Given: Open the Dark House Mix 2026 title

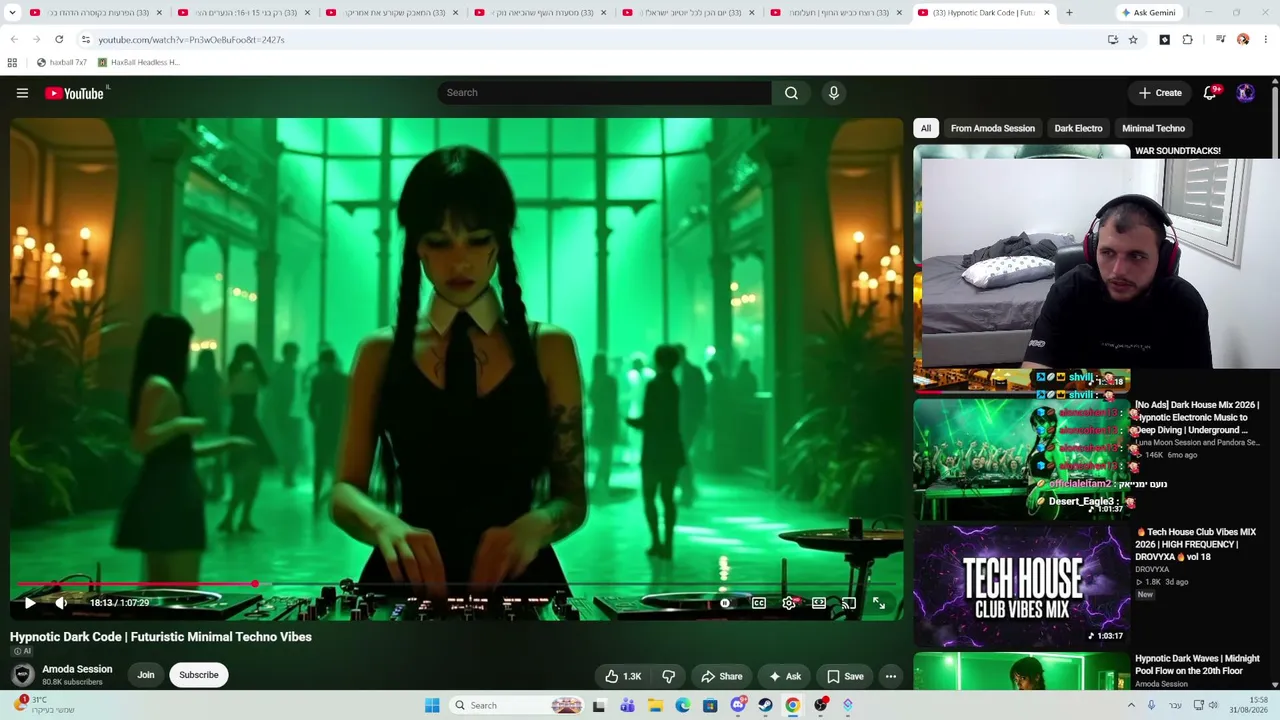Looking at the screenshot, I should [1197, 417].
